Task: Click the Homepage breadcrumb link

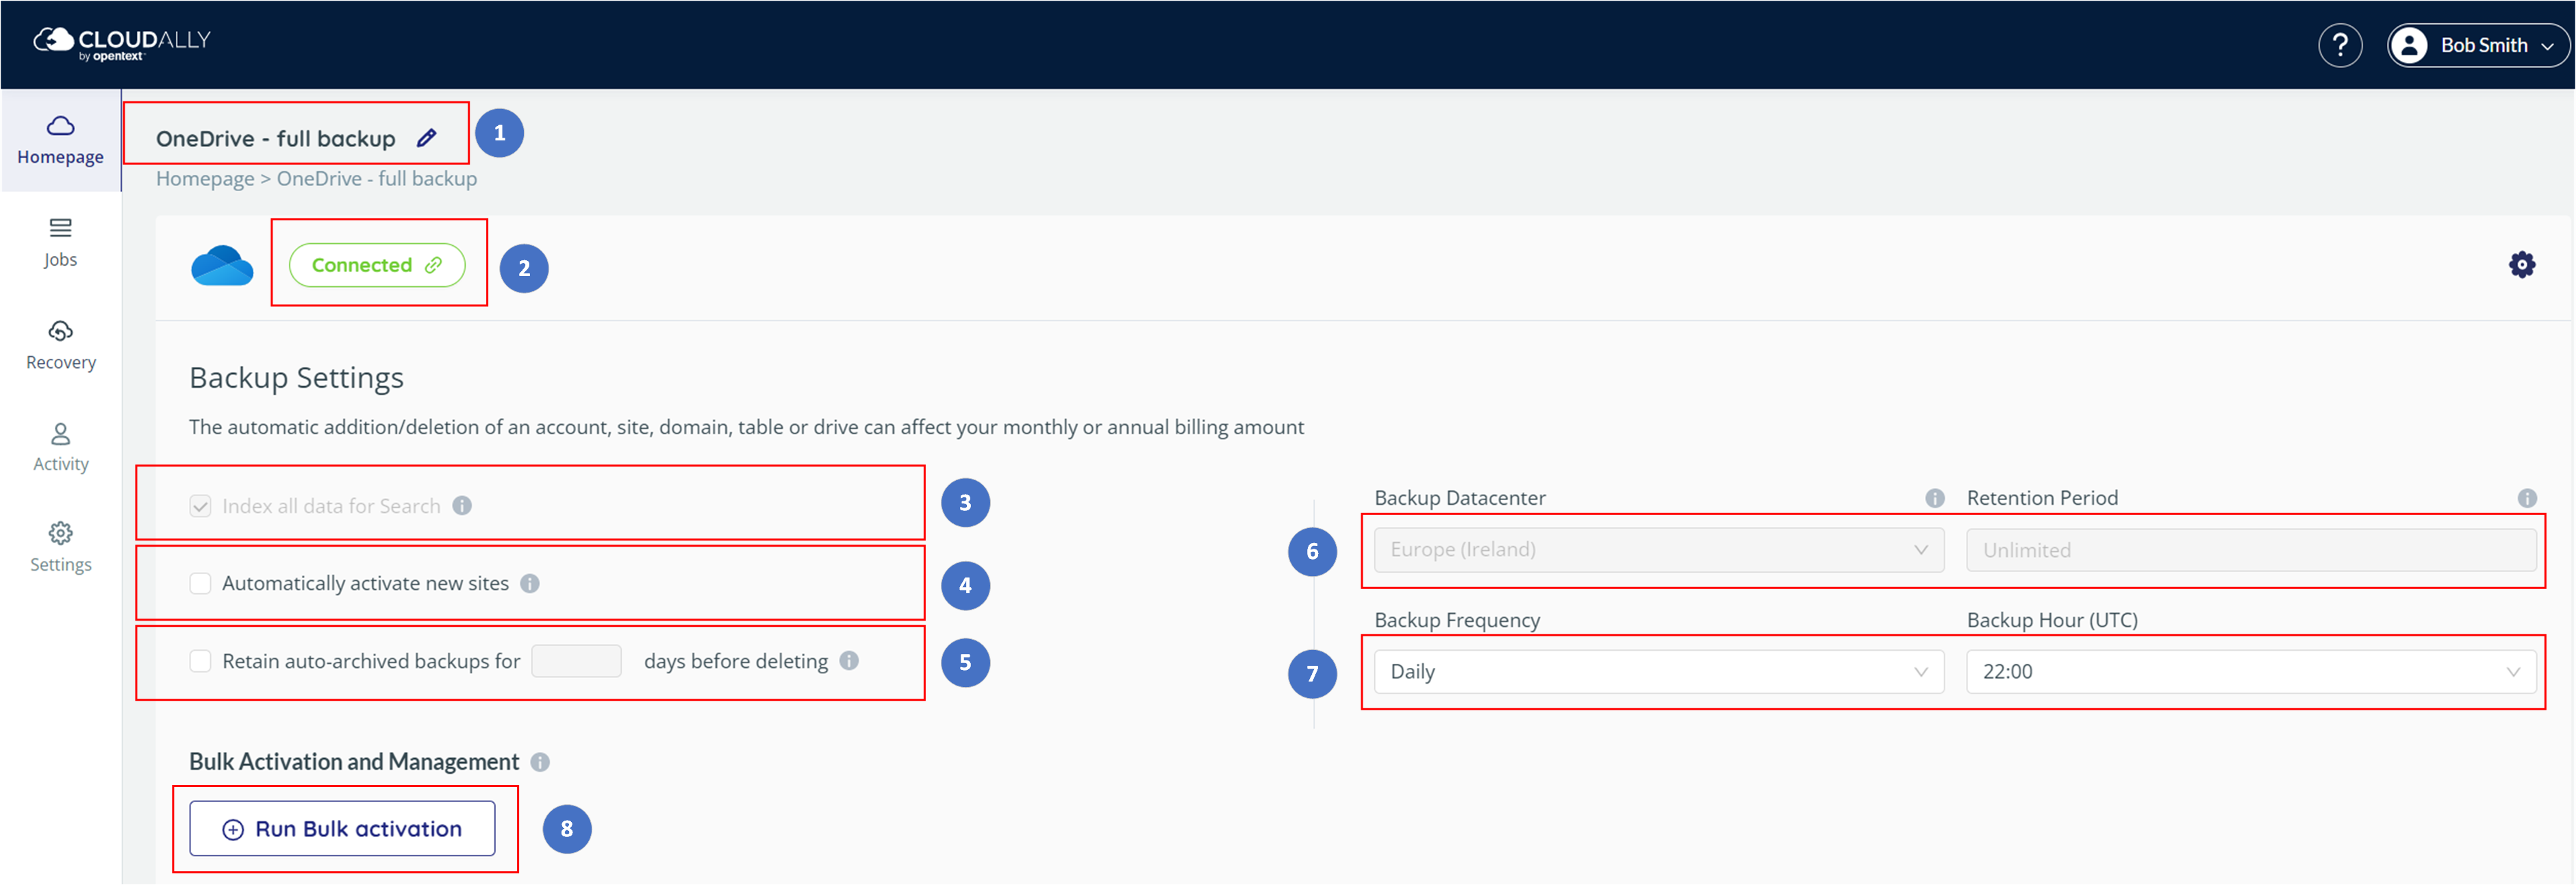Action: point(205,179)
